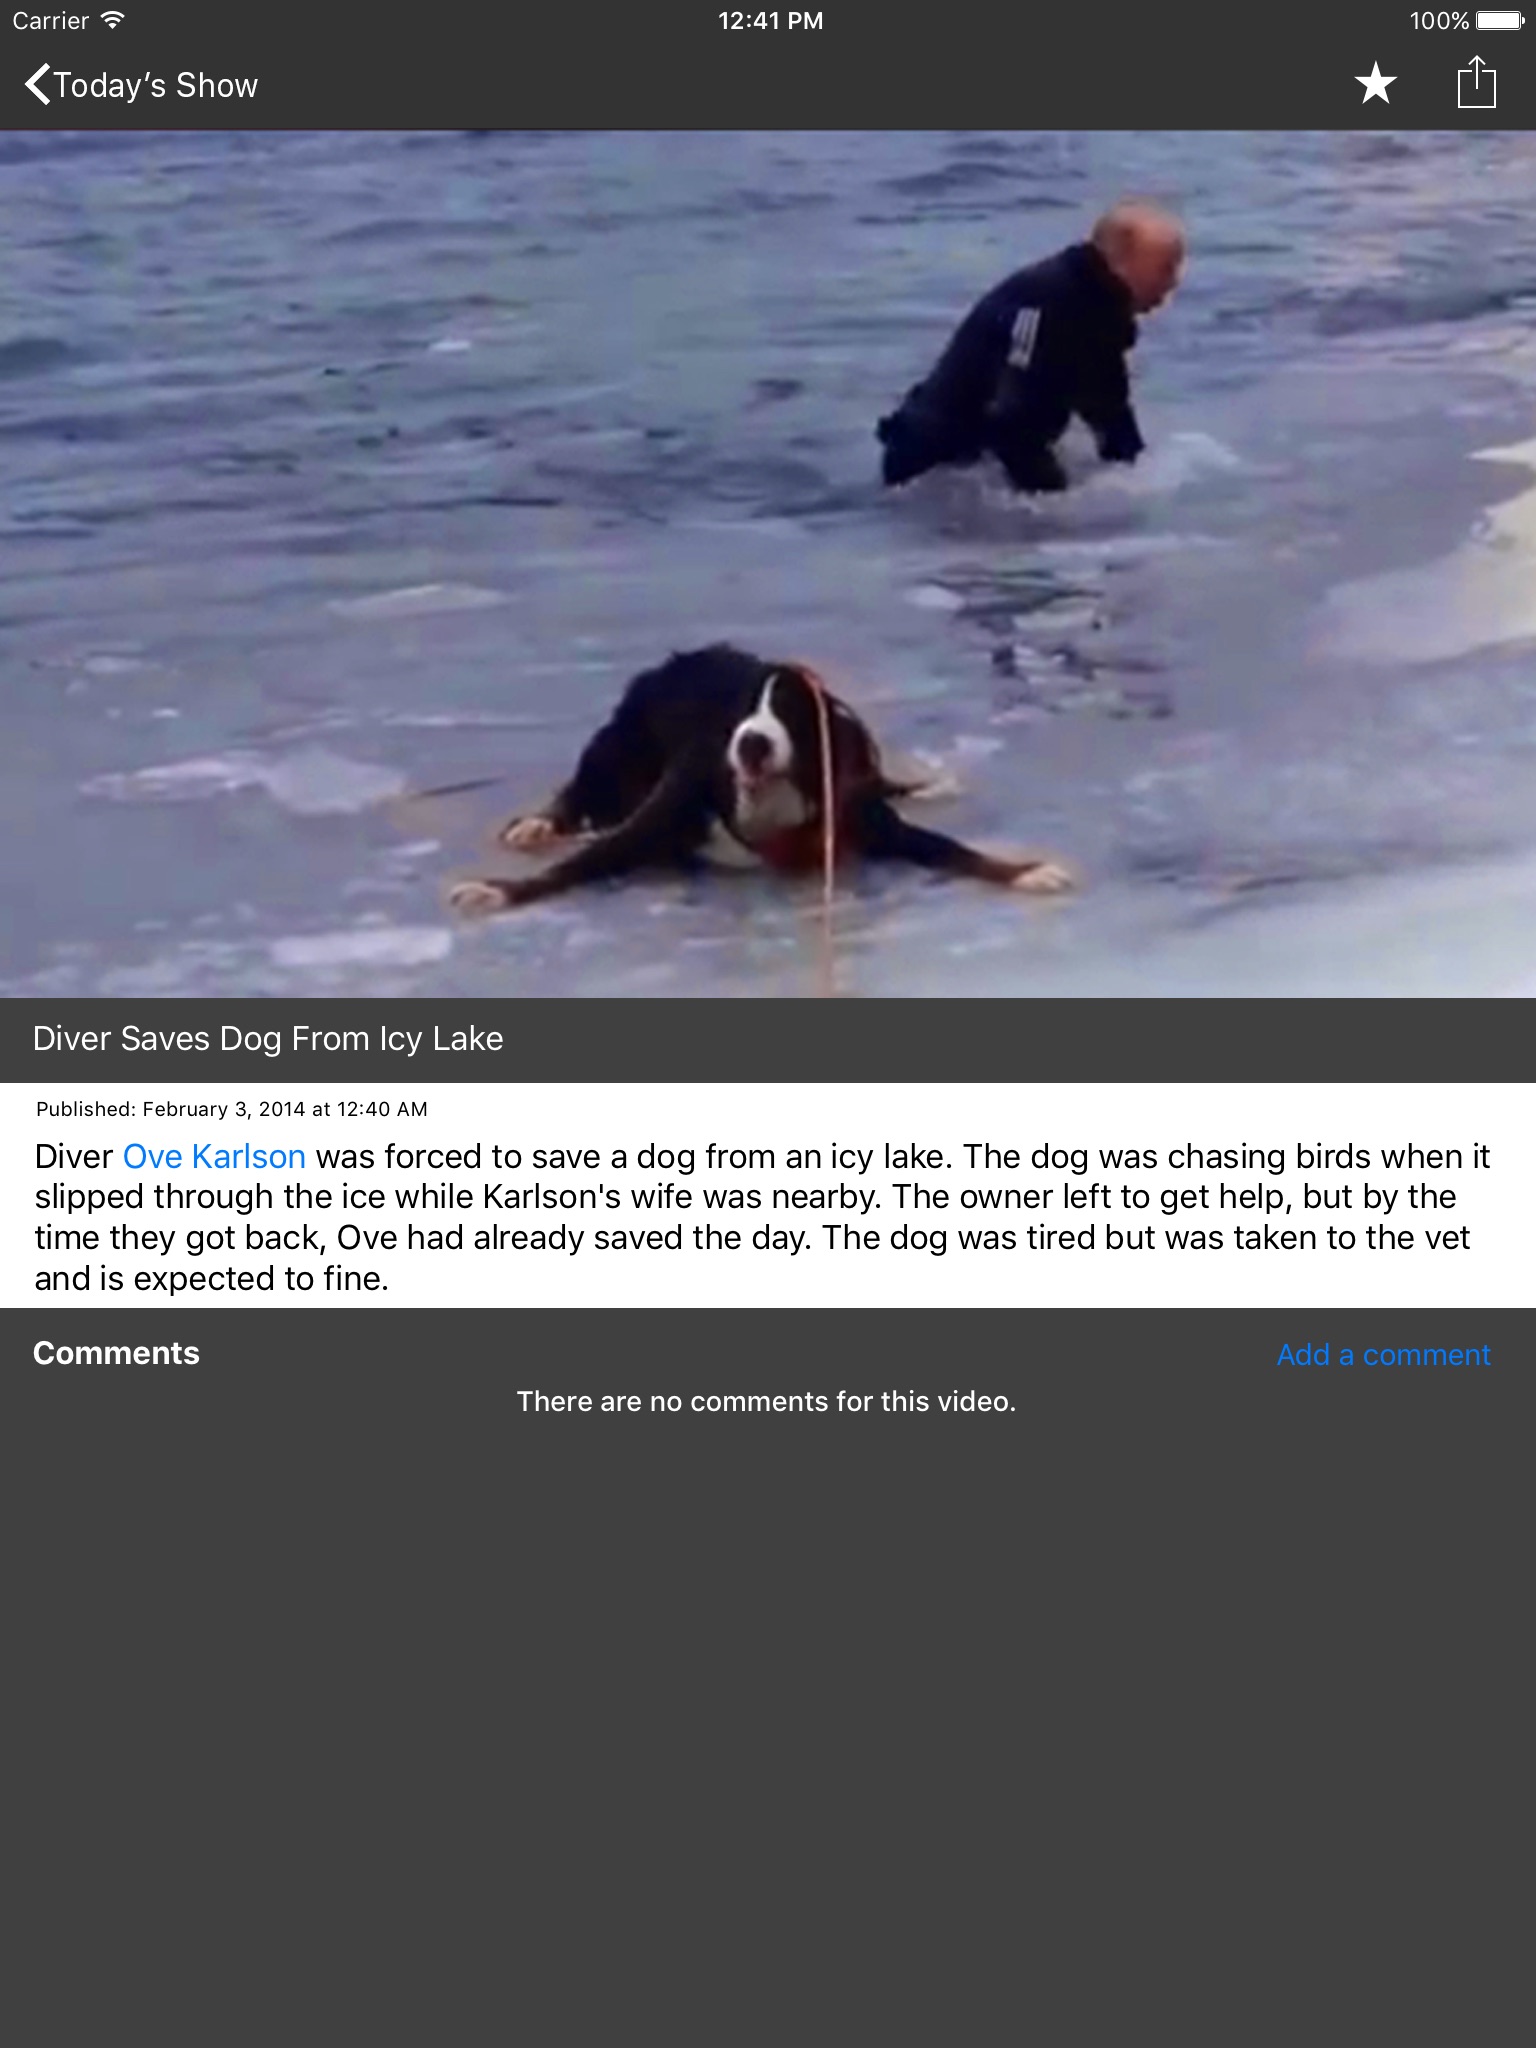
Task: Play the dog rescue video
Action: point(768,564)
